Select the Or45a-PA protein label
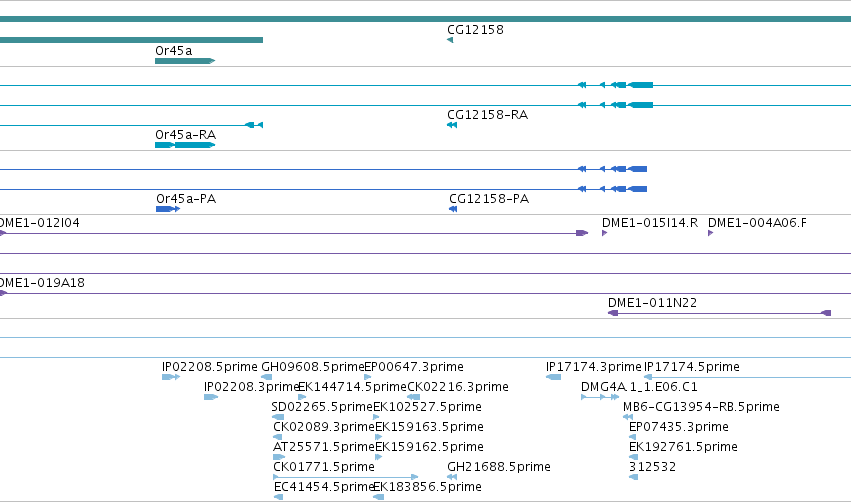851x502 pixels. (x=186, y=199)
